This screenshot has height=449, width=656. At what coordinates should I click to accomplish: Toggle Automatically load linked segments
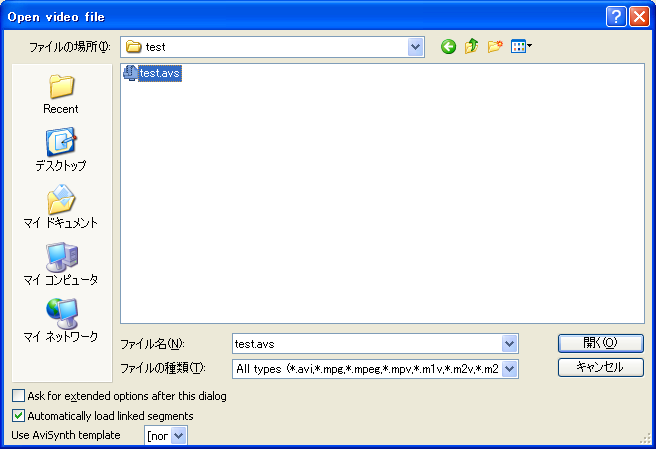[19, 415]
